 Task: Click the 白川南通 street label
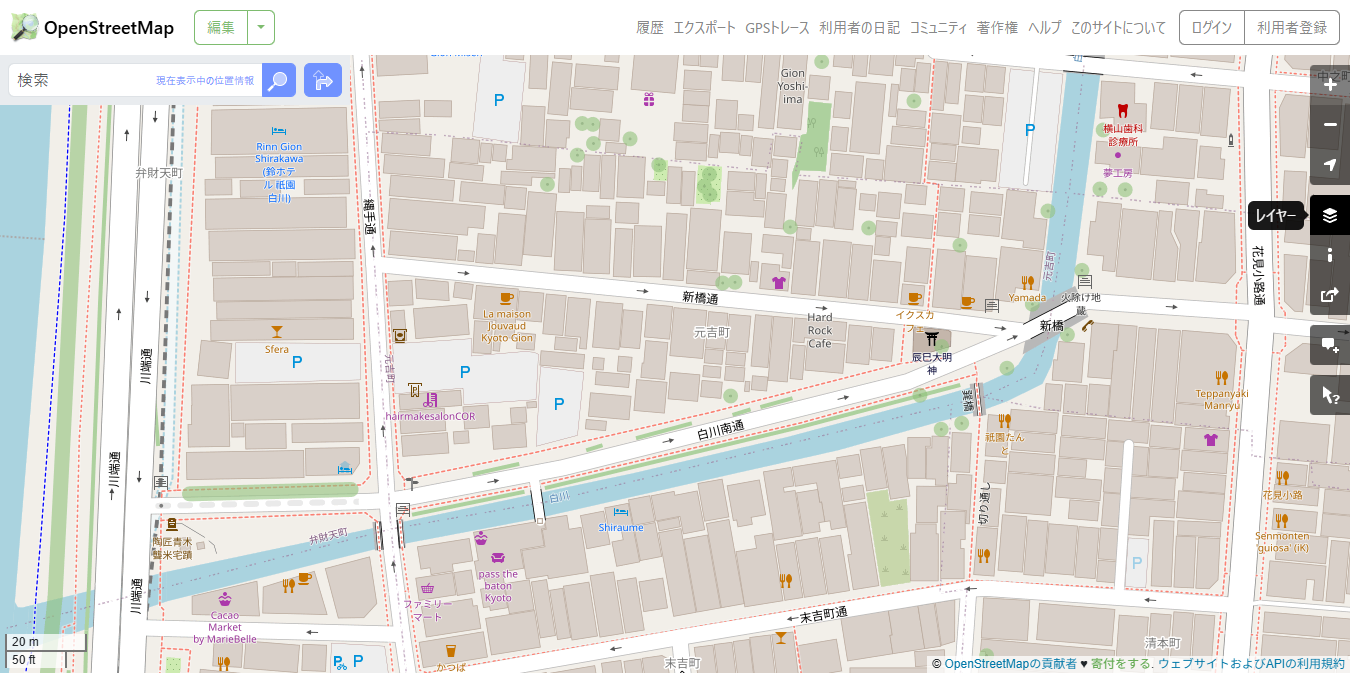pos(720,432)
